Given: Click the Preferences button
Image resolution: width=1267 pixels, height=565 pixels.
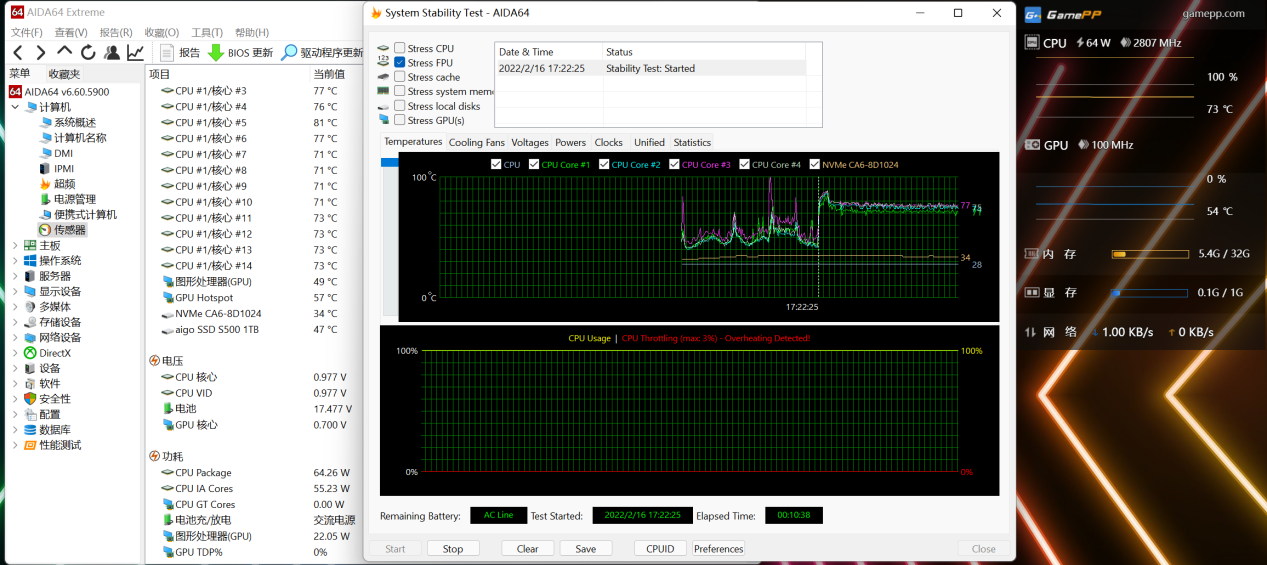Looking at the screenshot, I should coord(718,549).
